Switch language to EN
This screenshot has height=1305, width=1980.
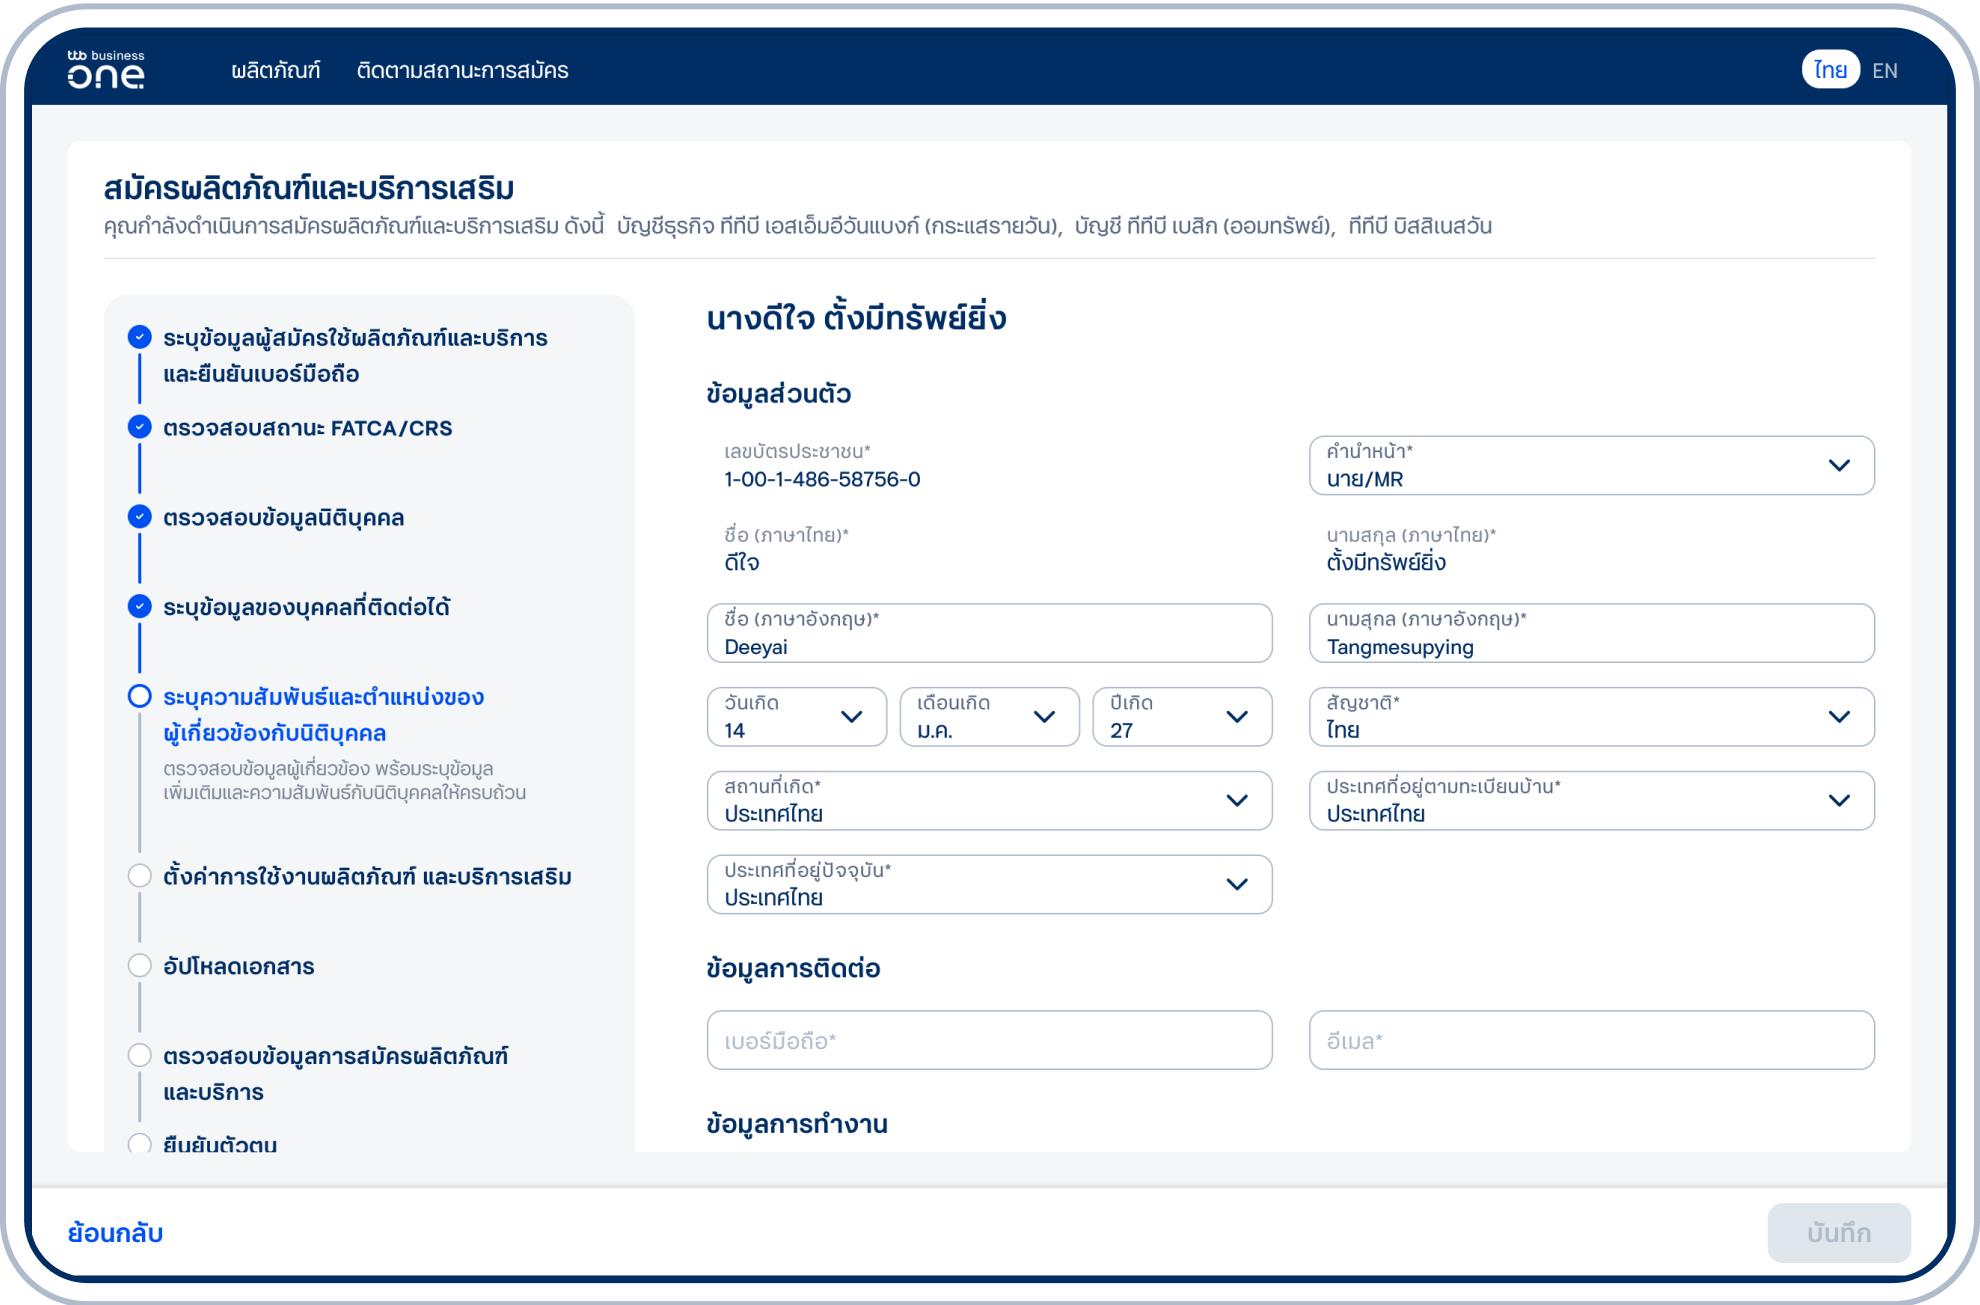pos(1884,71)
